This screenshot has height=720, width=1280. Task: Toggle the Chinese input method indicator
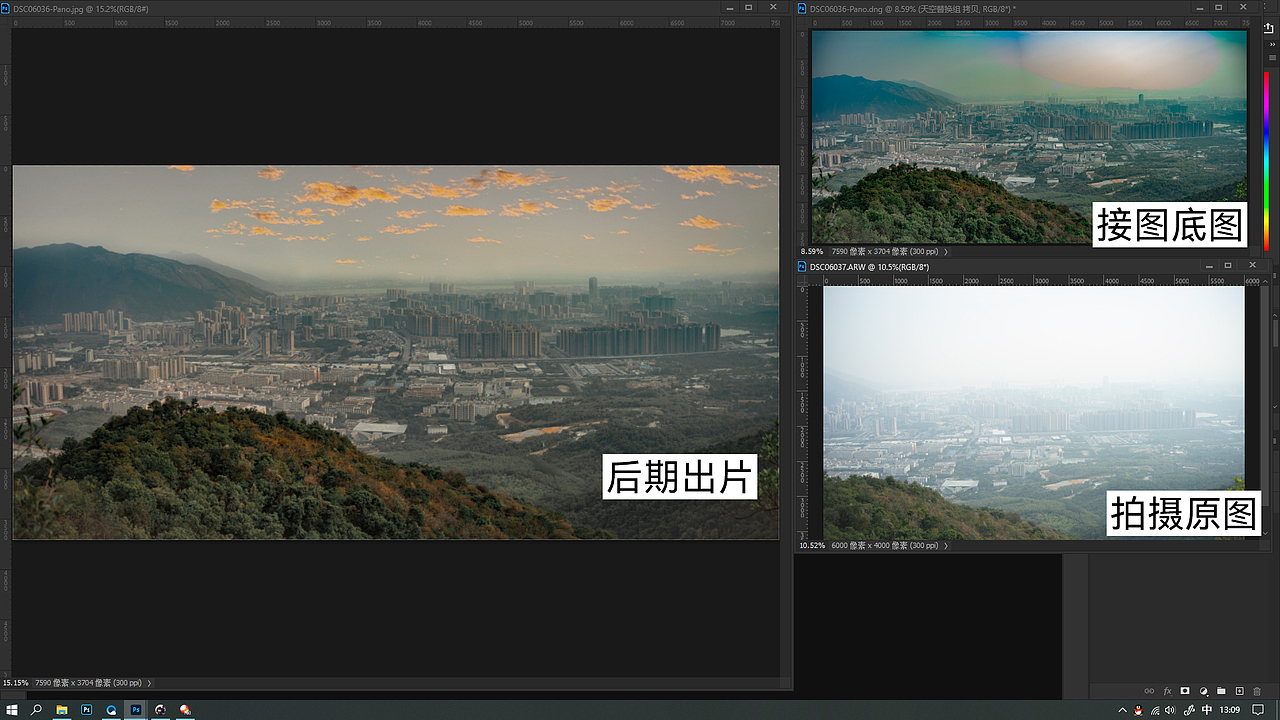click(x=1207, y=710)
